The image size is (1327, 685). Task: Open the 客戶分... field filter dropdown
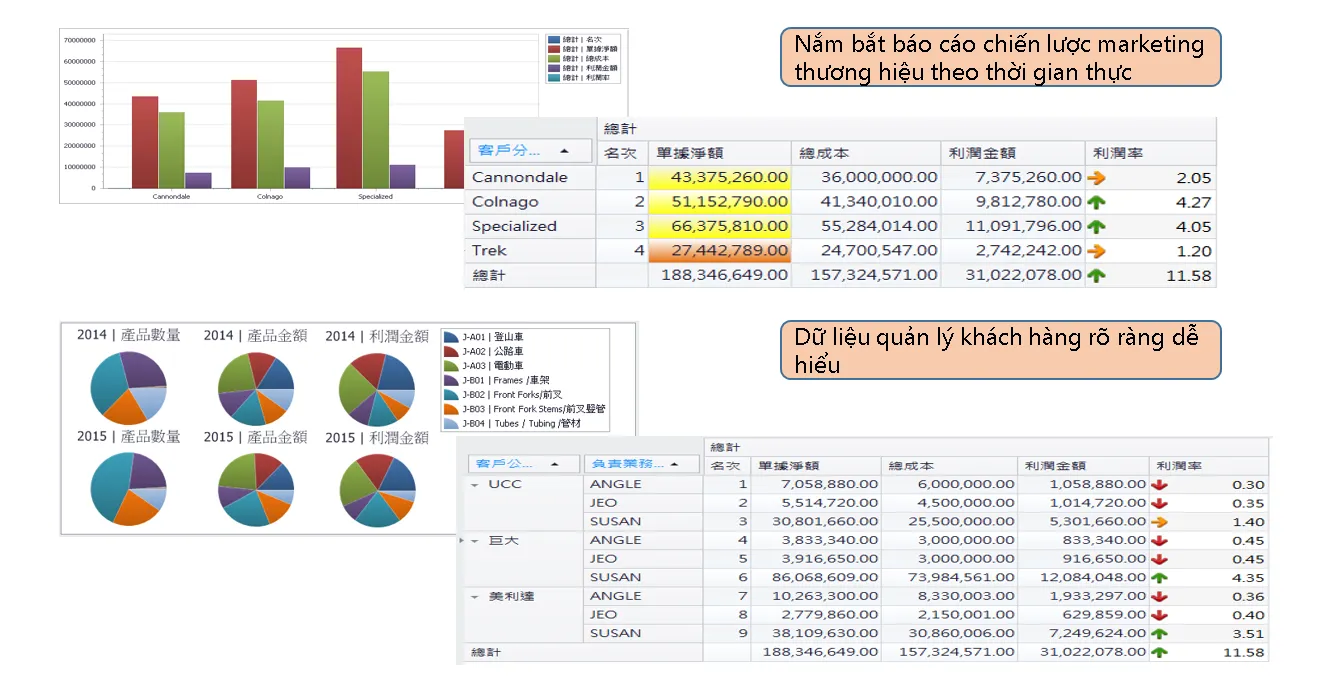[x=563, y=151]
